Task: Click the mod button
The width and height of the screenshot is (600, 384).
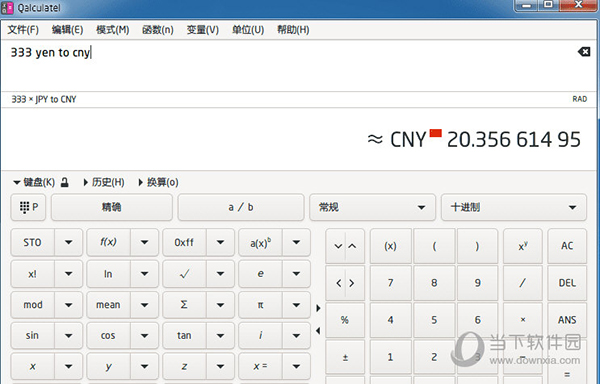Action: tap(33, 305)
